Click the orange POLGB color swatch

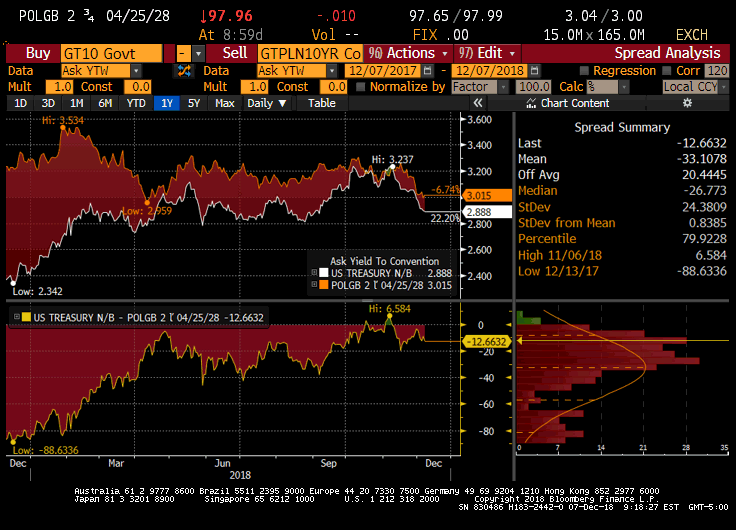pos(323,285)
